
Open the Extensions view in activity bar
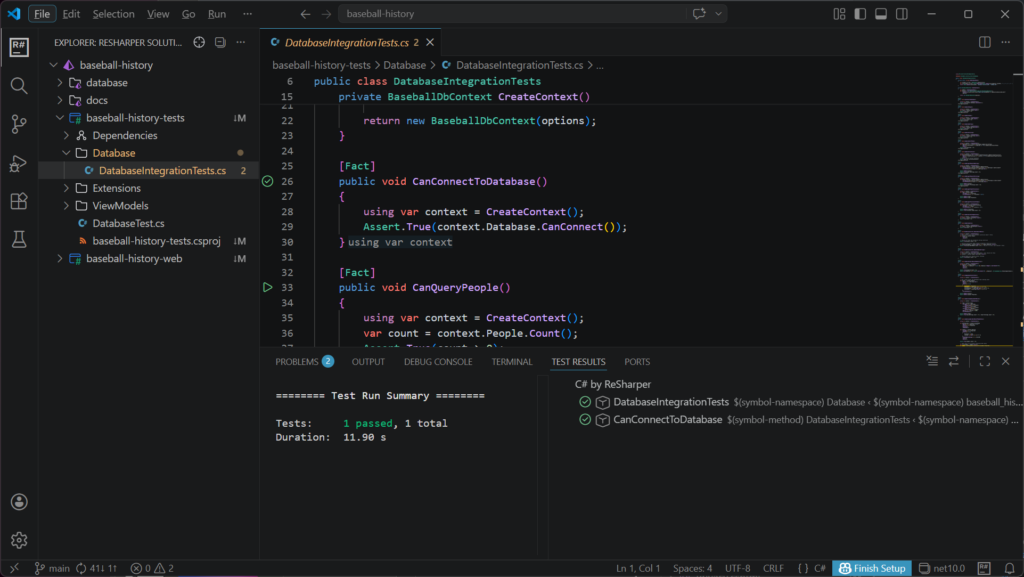point(19,201)
